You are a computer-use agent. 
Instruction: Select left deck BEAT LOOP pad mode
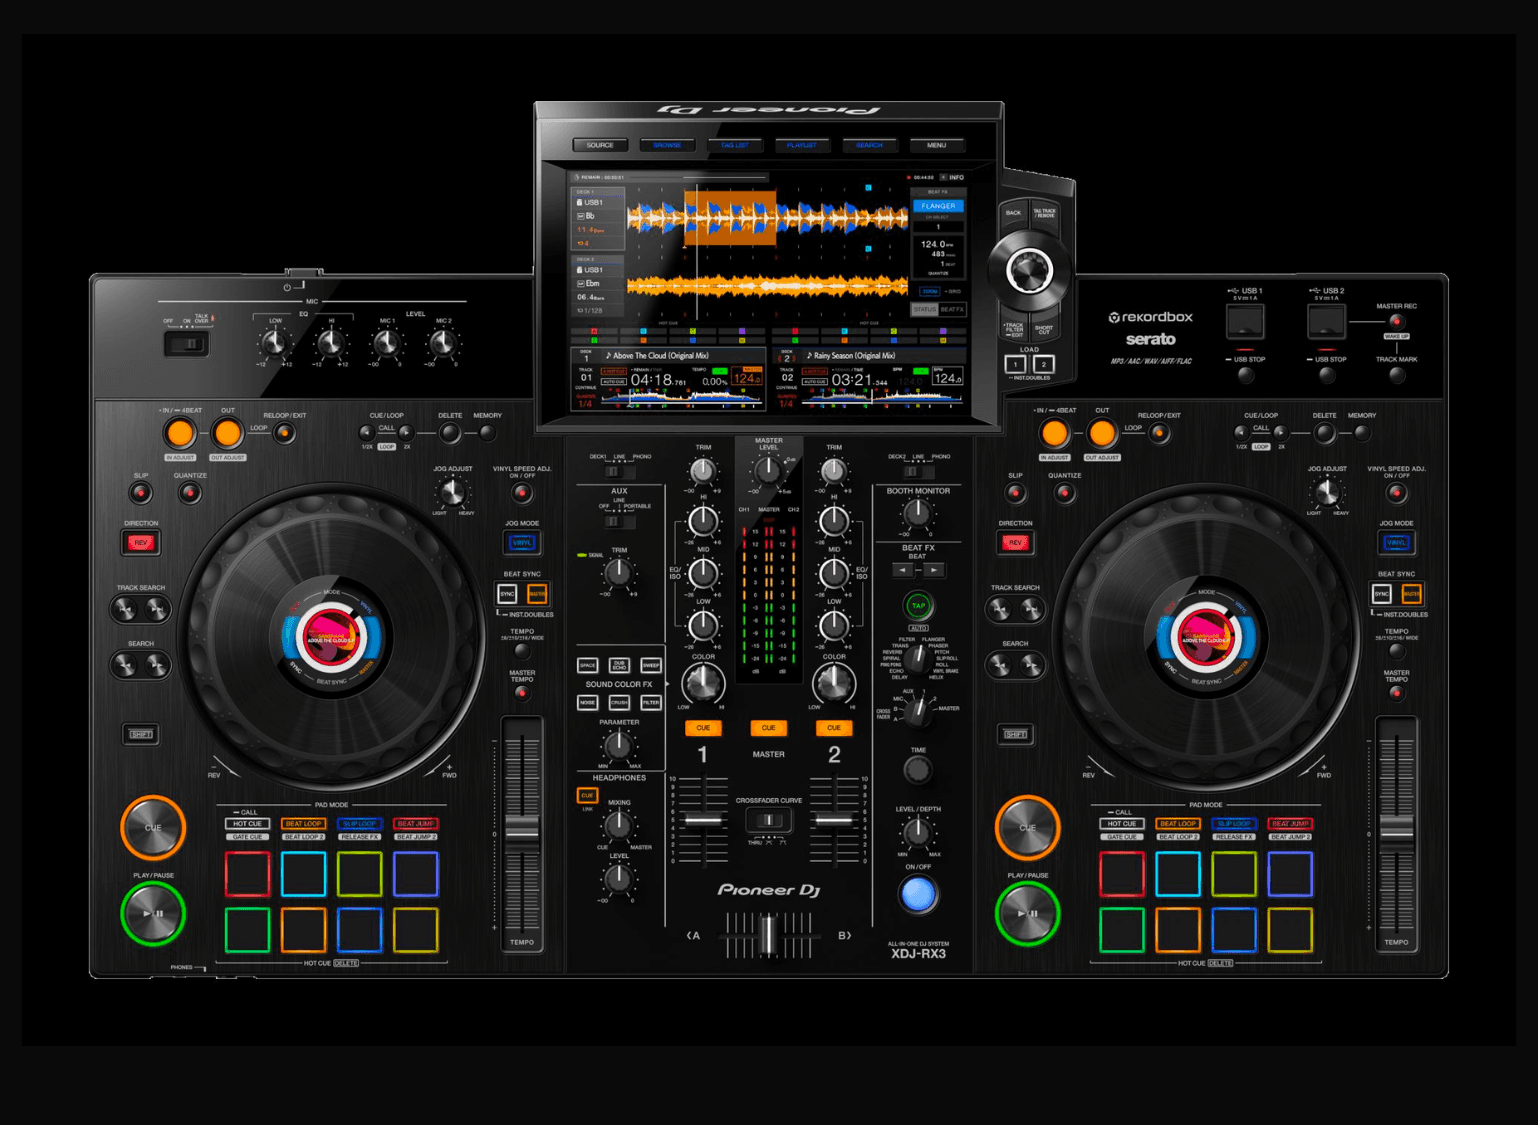pos(303,824)
